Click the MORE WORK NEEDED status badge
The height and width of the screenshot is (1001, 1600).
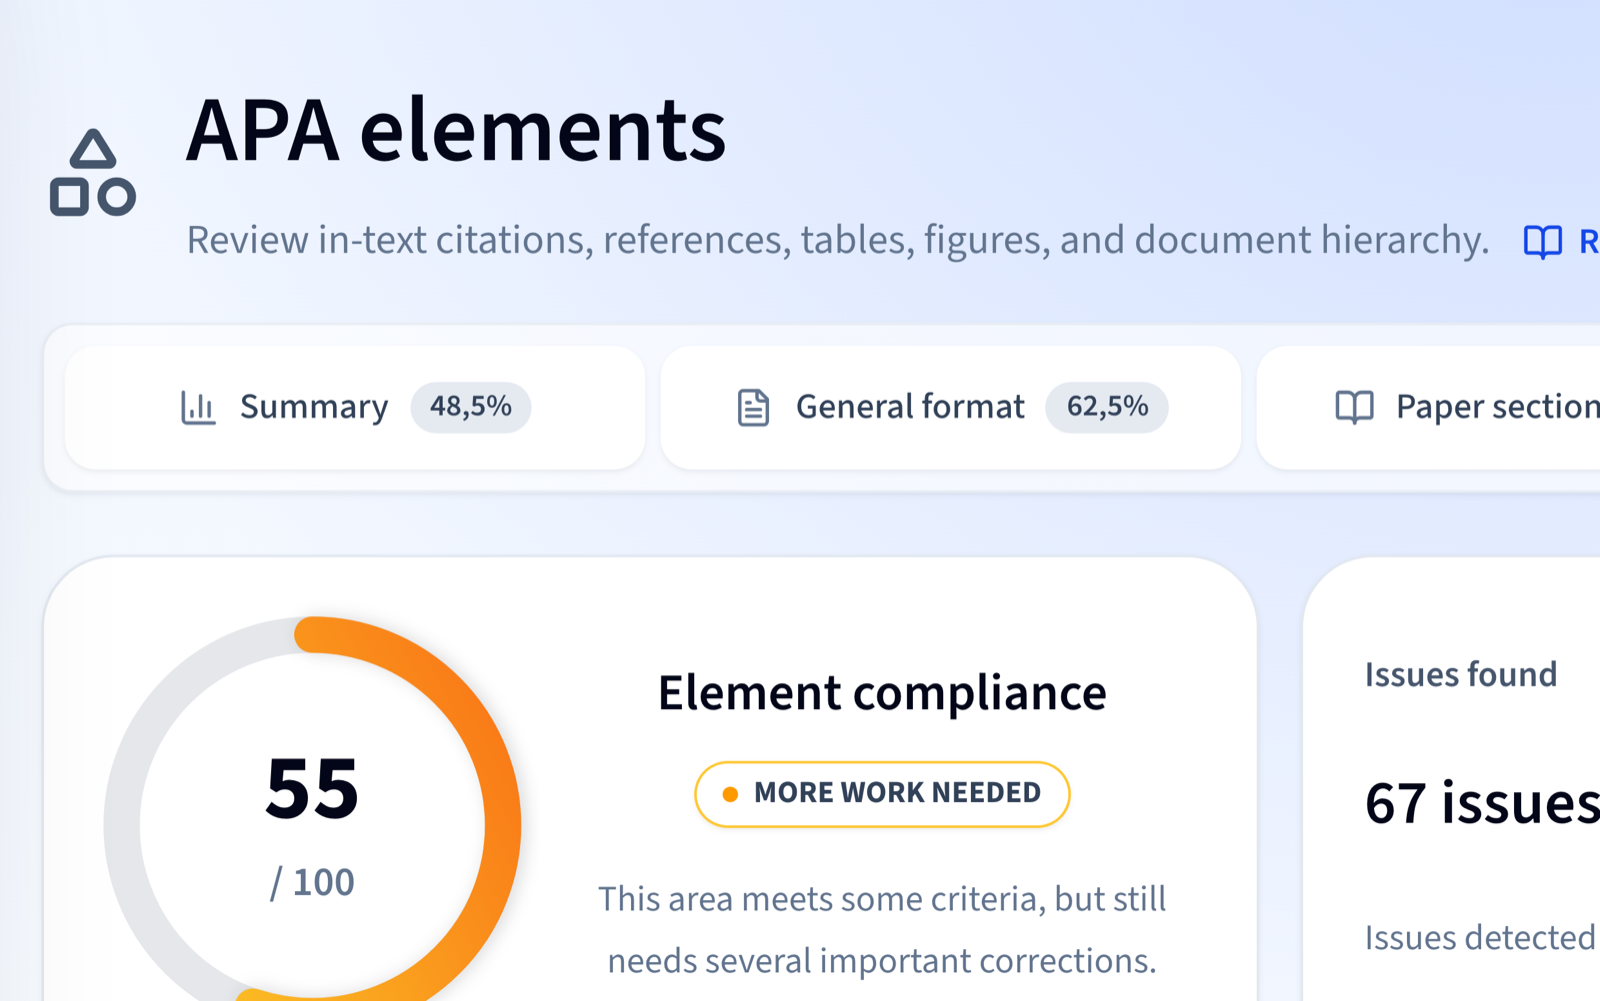[x=882, y=794]
